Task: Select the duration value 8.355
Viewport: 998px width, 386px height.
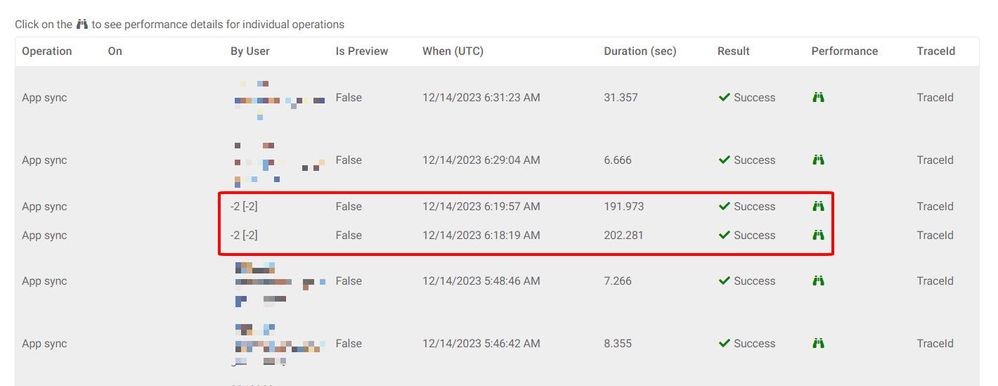Action: tap(617, 343)
